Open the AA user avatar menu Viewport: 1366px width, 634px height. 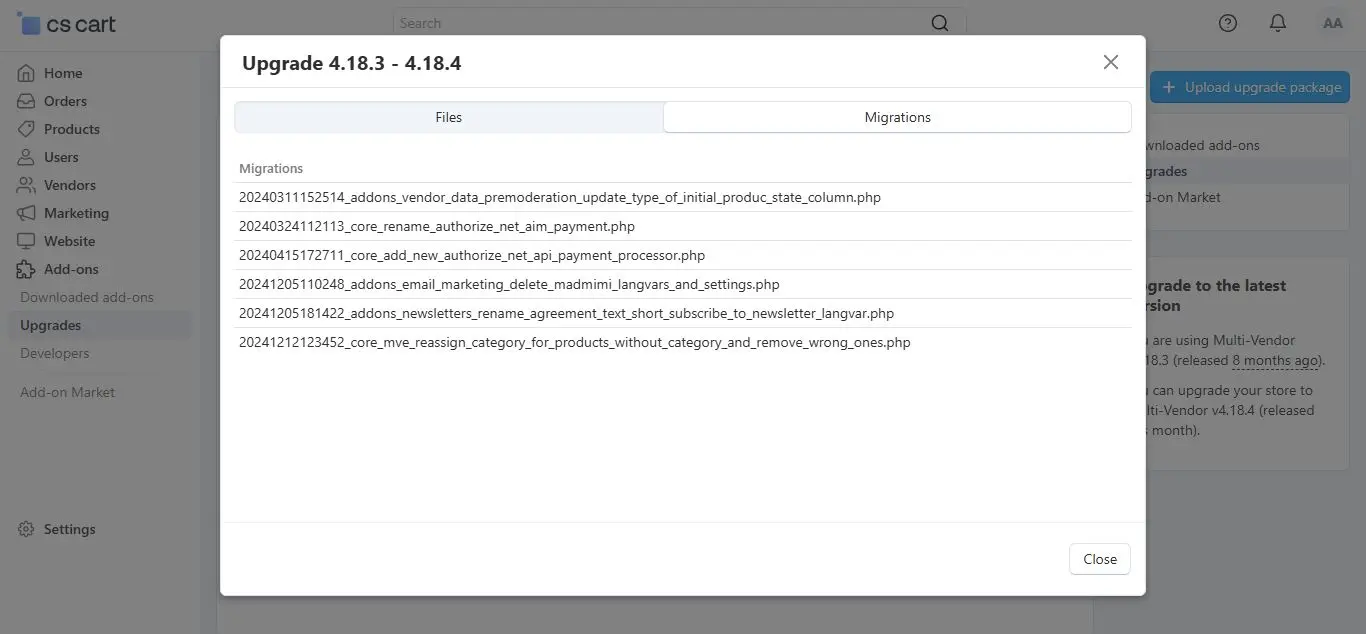point(1332,23)
